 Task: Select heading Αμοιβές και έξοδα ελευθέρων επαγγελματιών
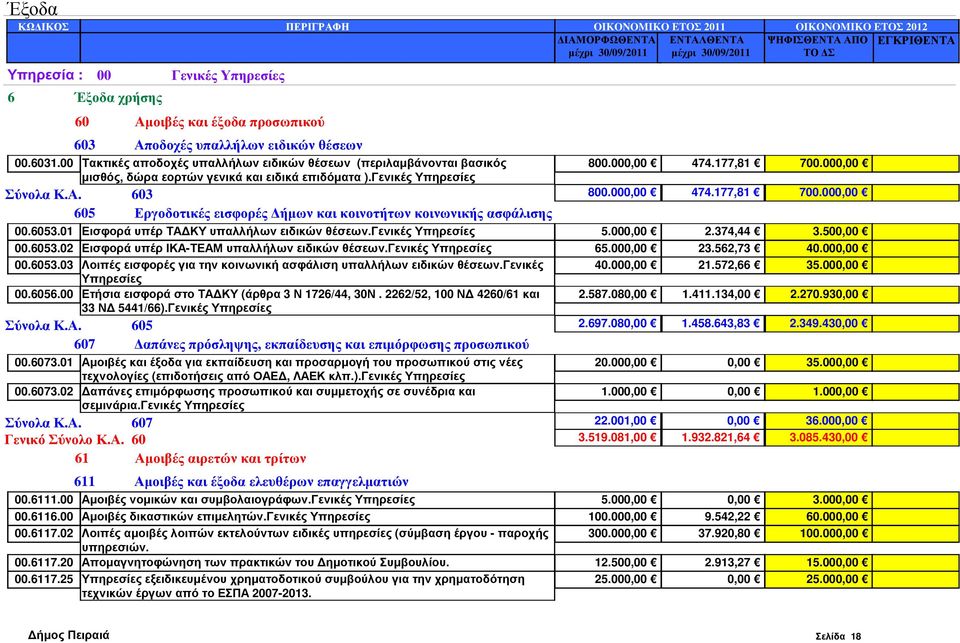click(271, 482)
